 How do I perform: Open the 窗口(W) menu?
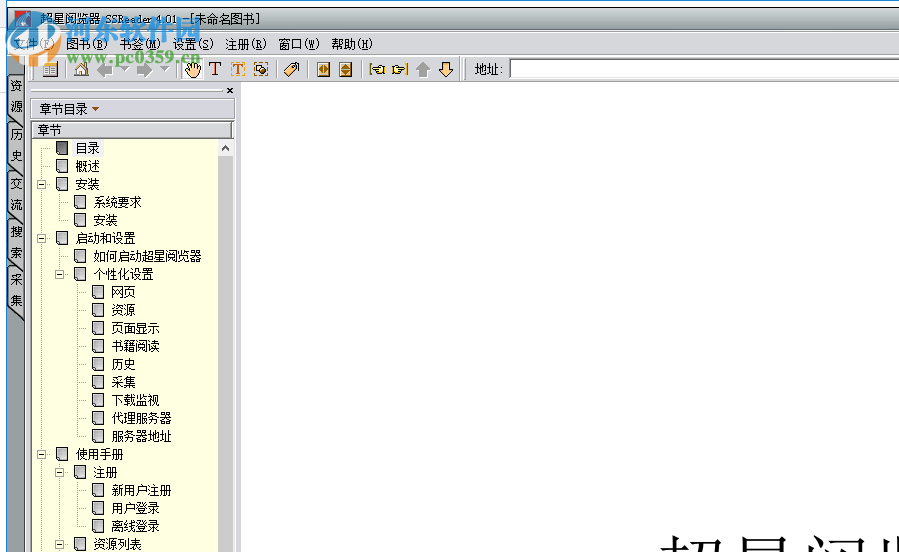click(x=299, y=44)
